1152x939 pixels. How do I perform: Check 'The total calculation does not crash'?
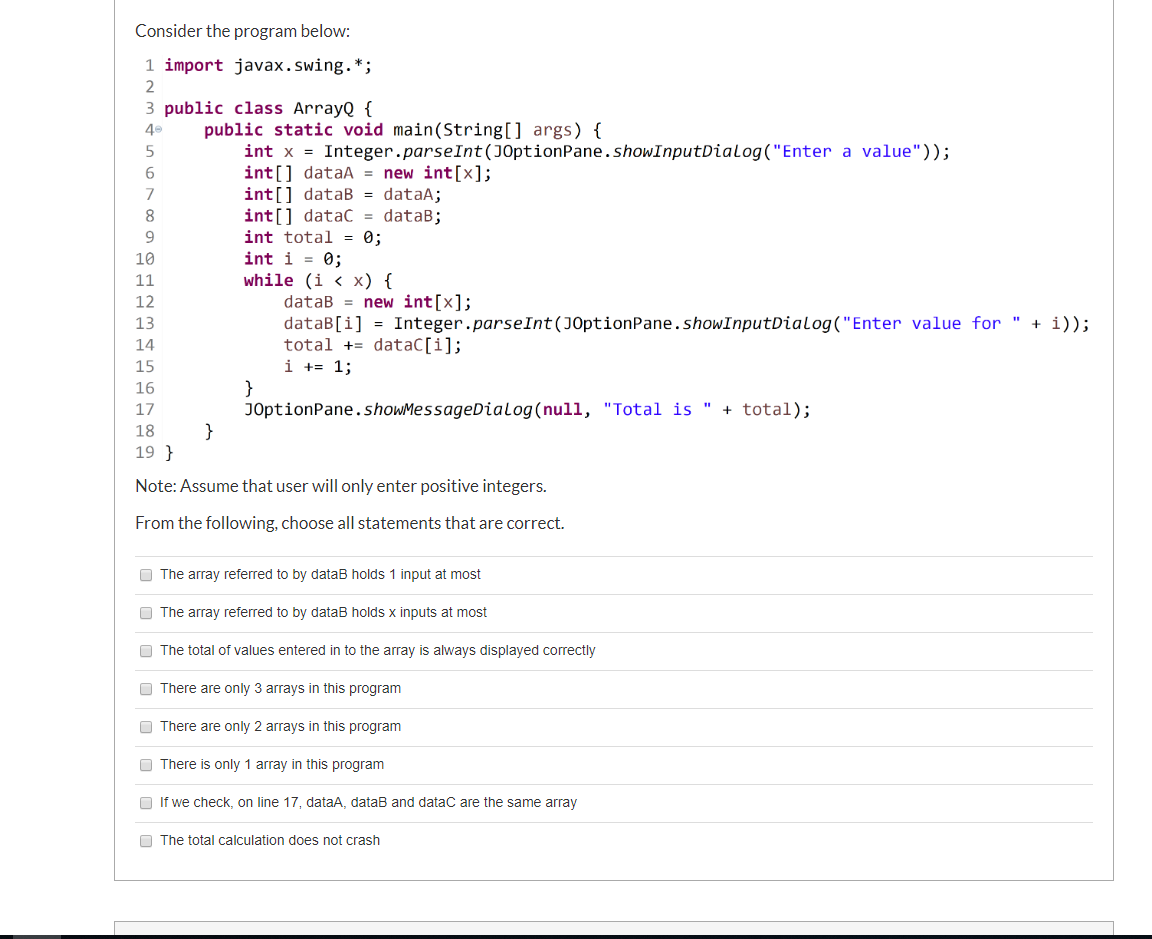point(146,840)
